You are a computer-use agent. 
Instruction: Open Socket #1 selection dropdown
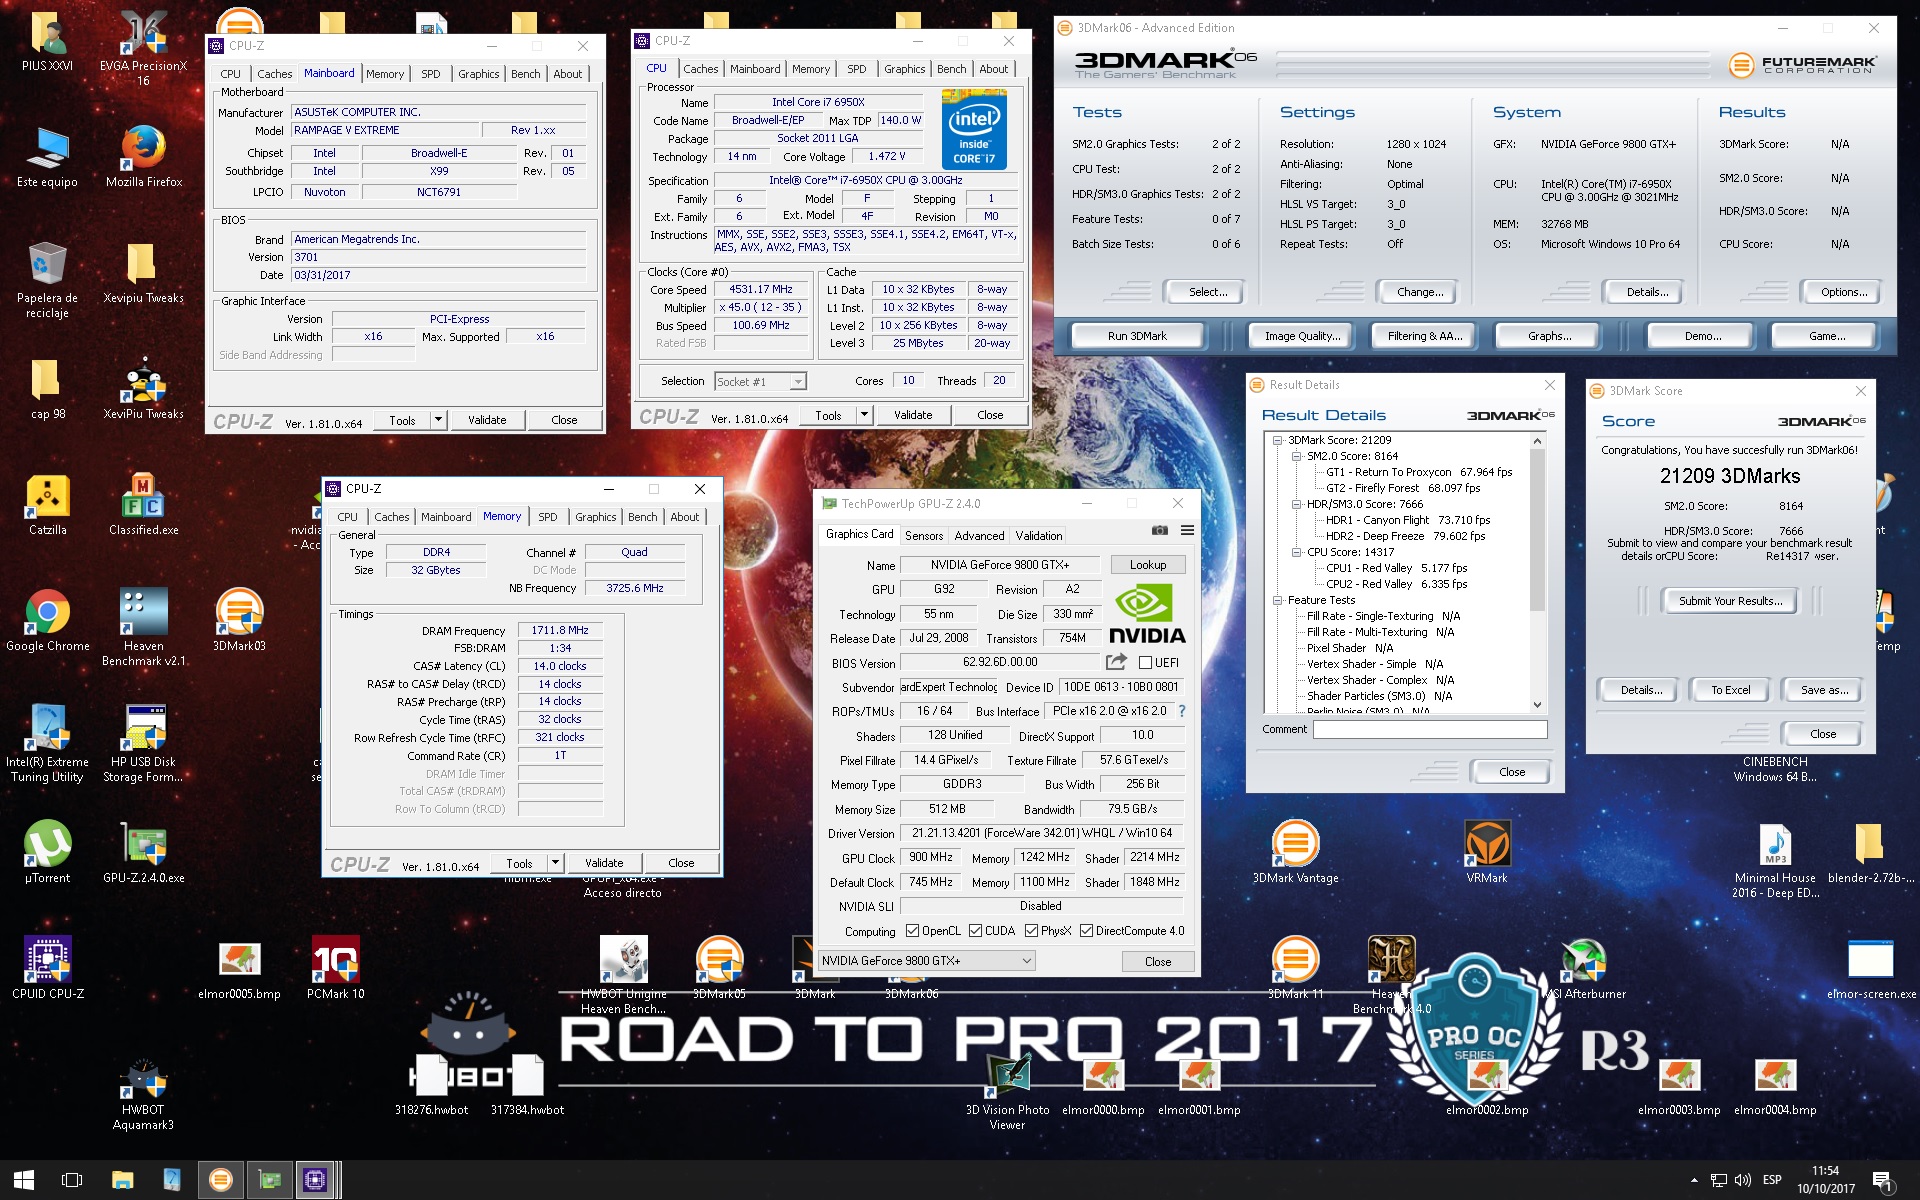761,382
